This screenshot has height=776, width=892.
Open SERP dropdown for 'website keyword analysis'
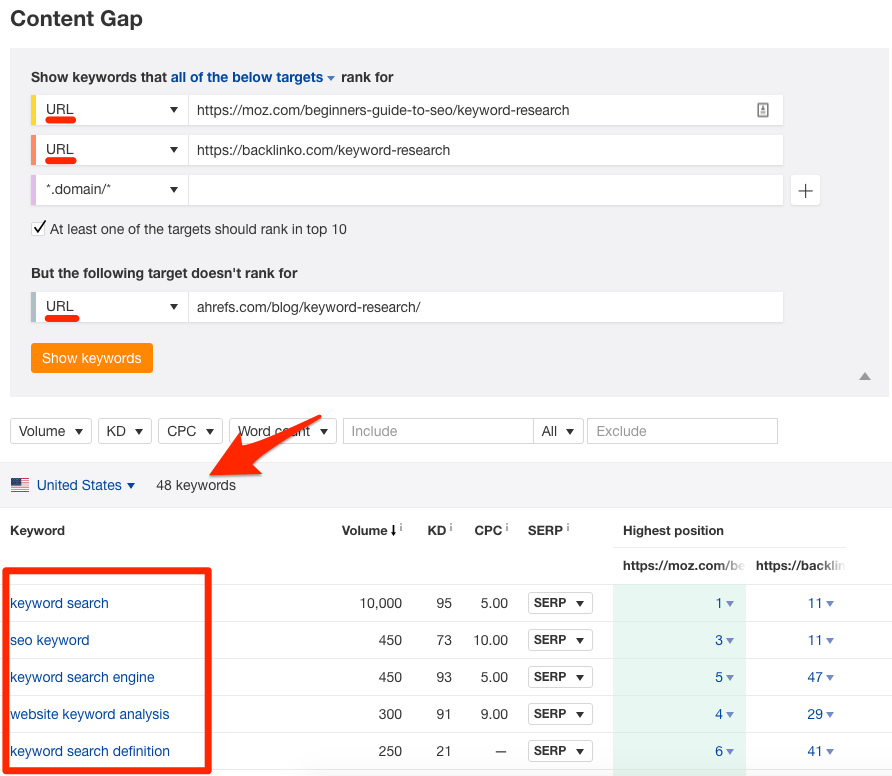coord(560,714)
